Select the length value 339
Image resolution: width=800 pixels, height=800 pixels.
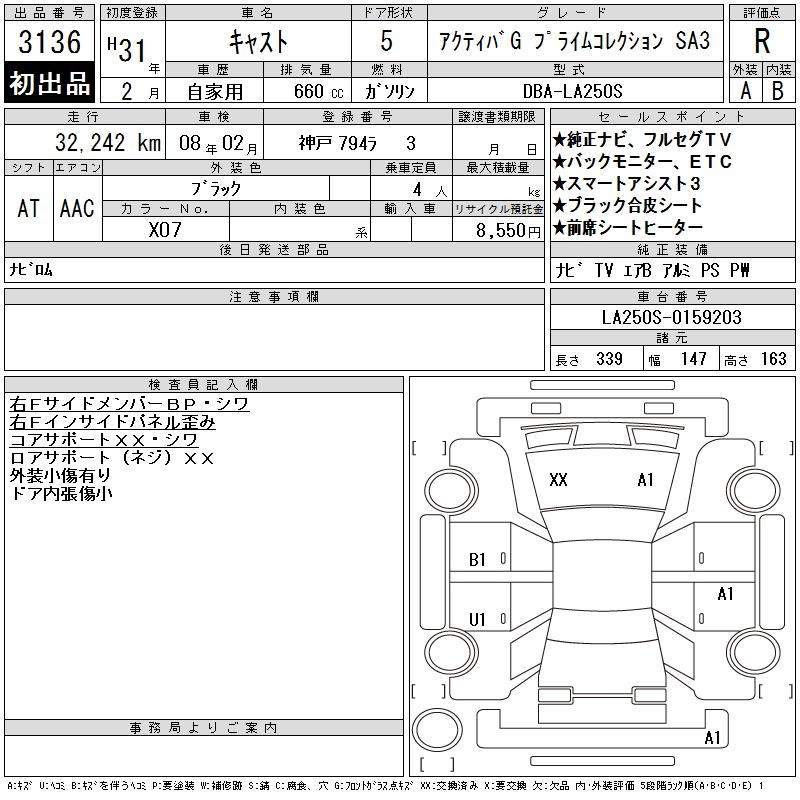[609, 359]
